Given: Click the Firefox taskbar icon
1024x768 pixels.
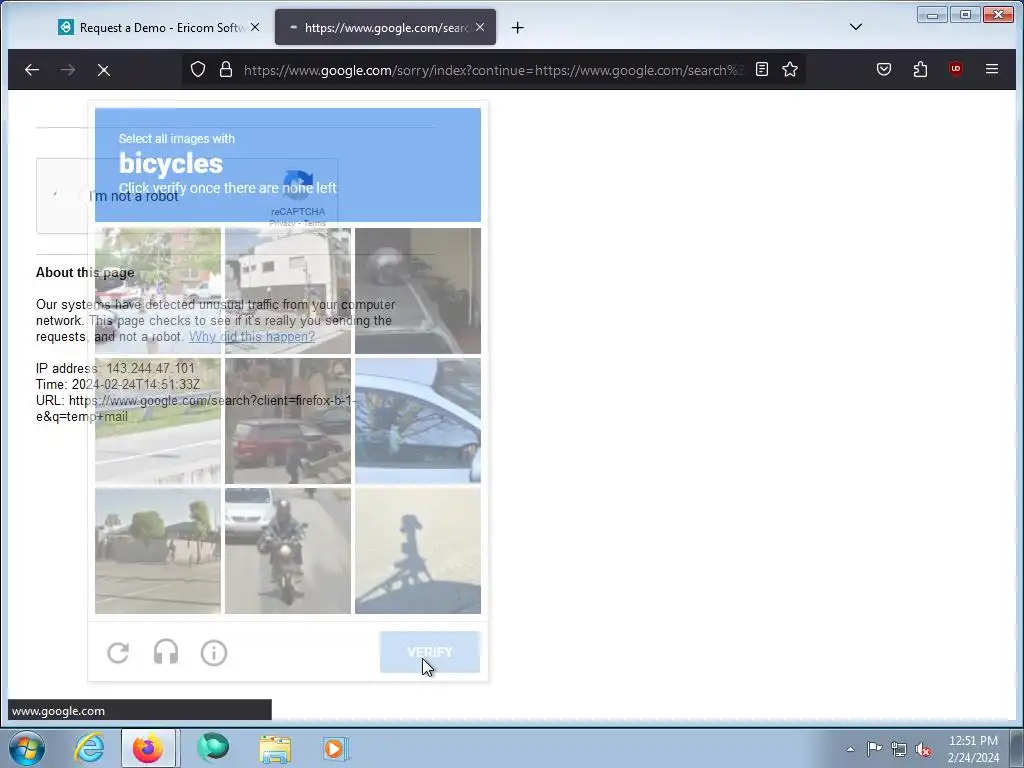Looking at the screenshot, I should (148, 748).
